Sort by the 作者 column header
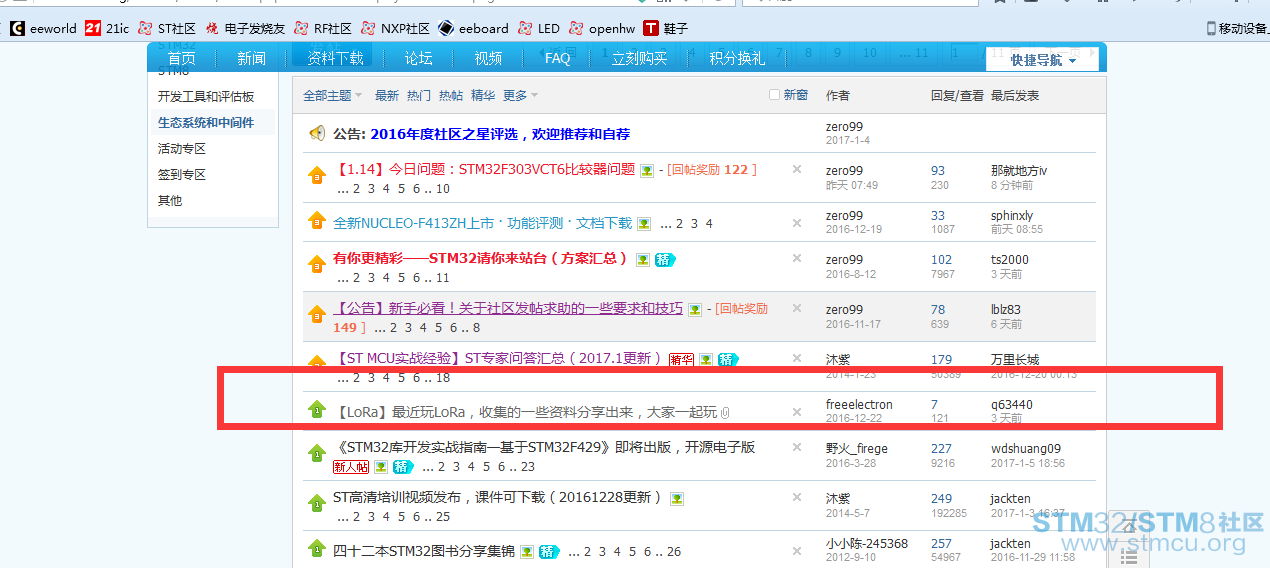 coord(838,95)
